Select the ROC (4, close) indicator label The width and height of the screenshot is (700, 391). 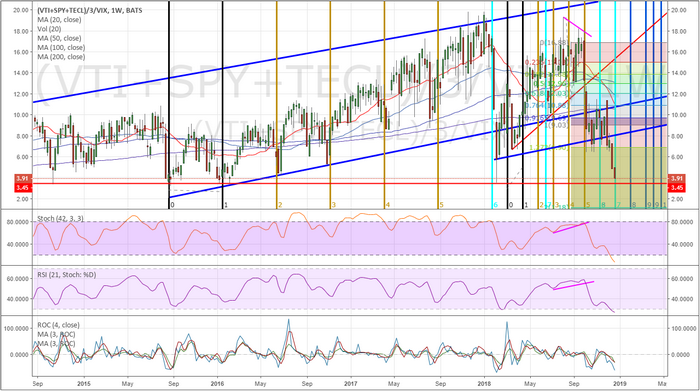click(x=58, y=325)
